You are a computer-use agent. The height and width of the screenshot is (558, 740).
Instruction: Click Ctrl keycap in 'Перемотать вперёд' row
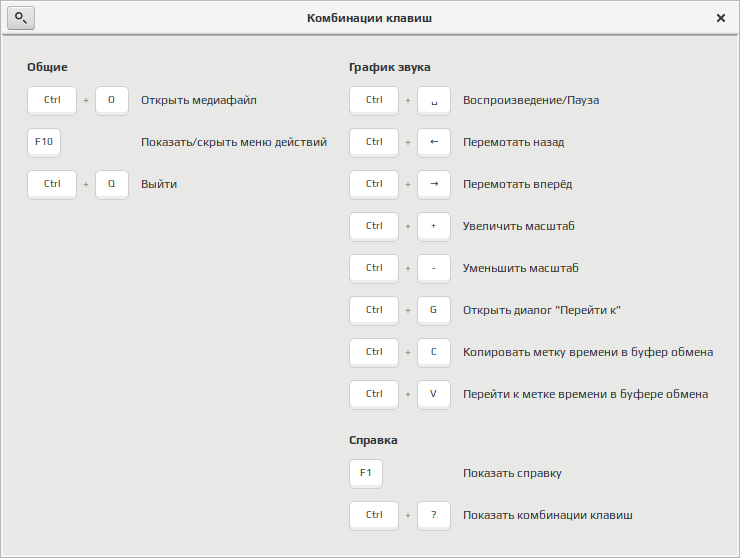[374, 184]
